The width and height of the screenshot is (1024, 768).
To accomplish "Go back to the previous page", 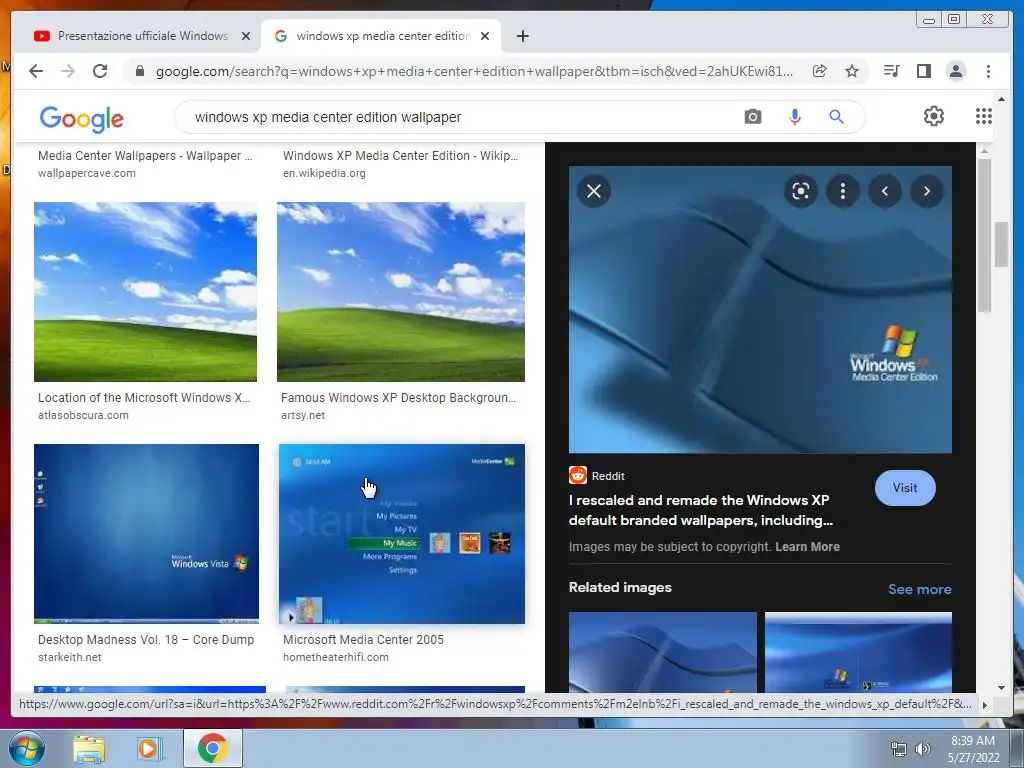I will 36,71.
